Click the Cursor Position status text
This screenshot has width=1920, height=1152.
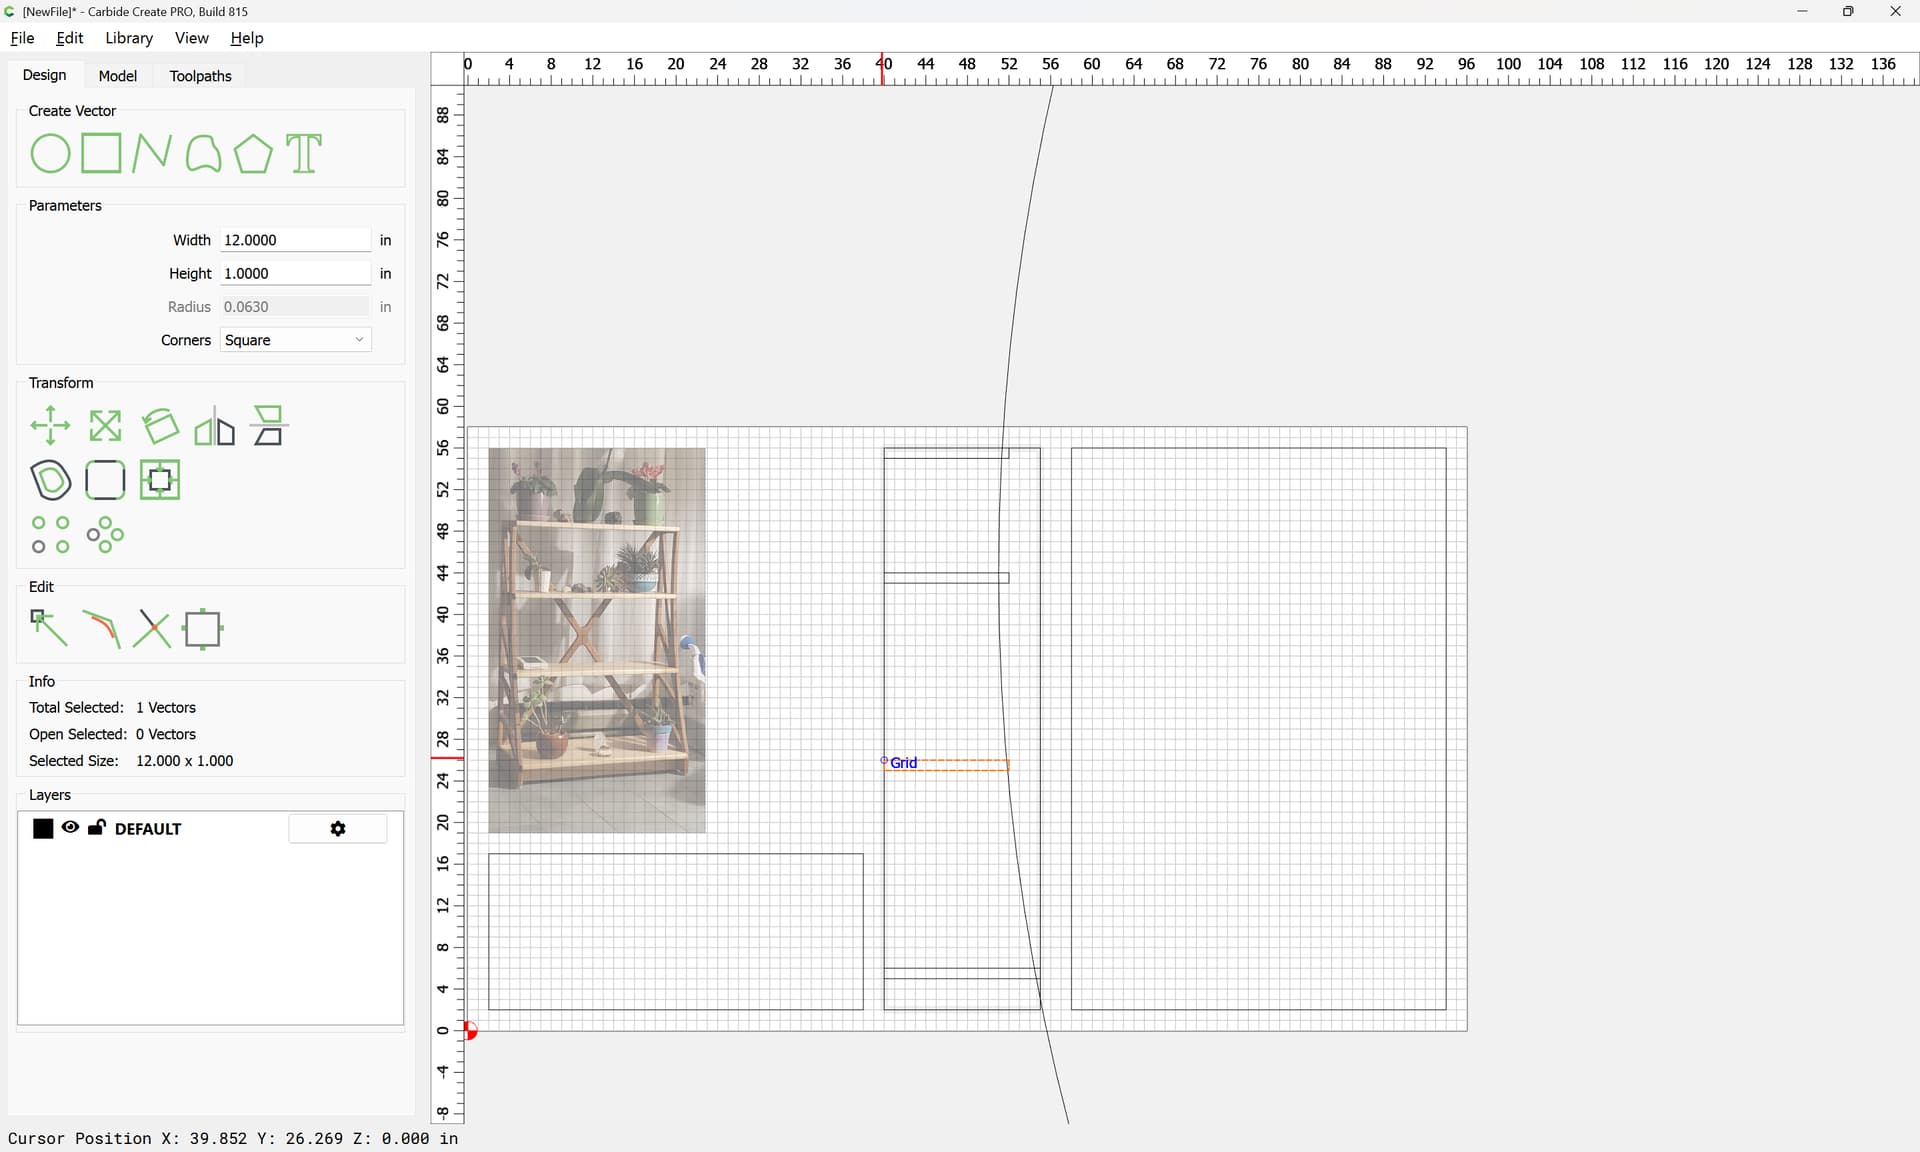click(233, 1138)
